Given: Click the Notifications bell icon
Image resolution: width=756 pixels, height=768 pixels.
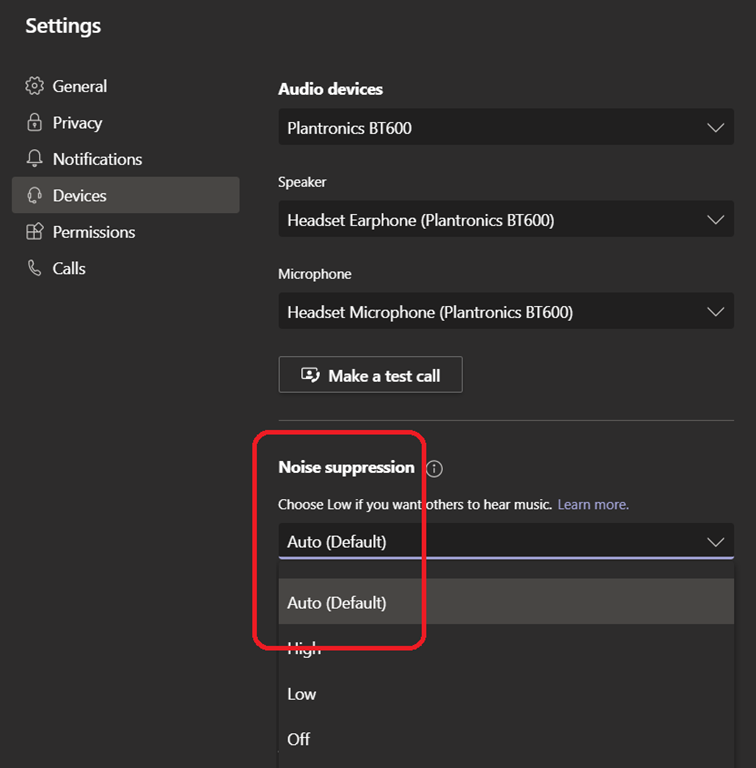Looking at the screenshot, I should 35,159.
